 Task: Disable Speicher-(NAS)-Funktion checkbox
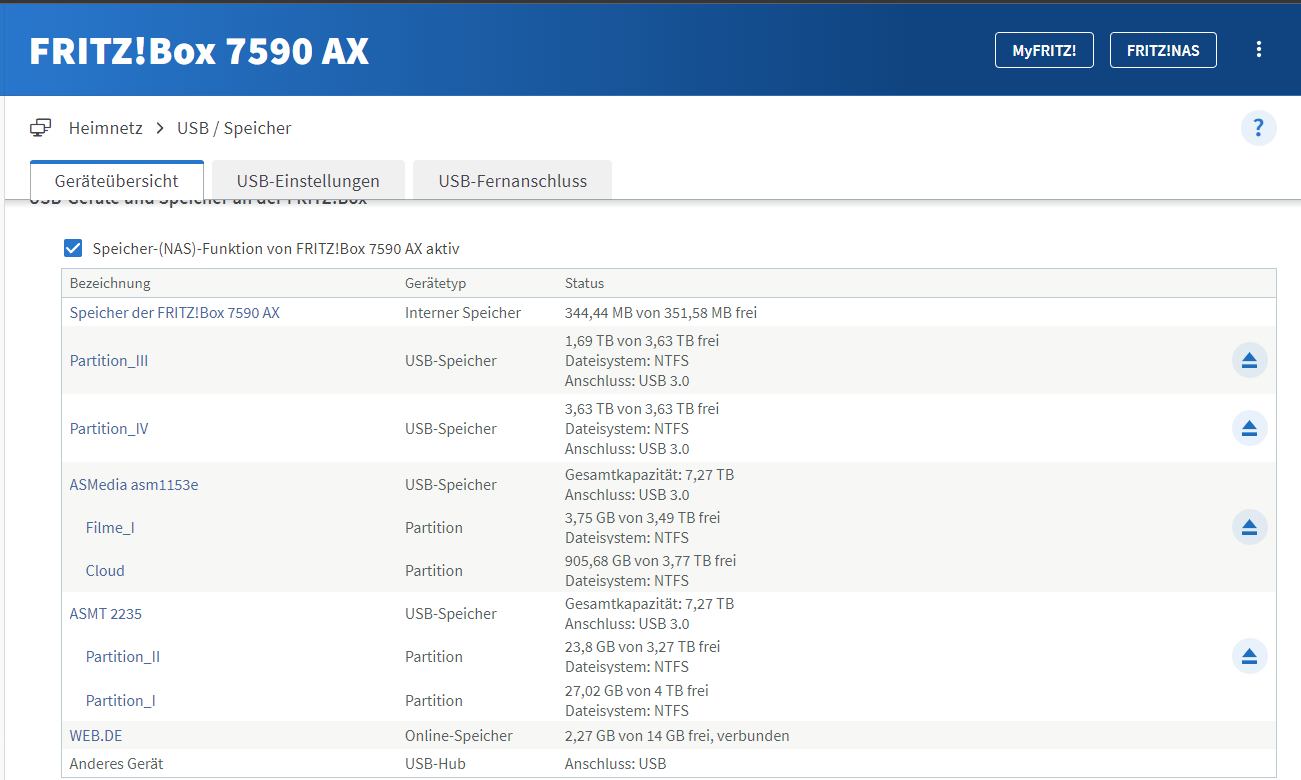(x=73, y=248)
